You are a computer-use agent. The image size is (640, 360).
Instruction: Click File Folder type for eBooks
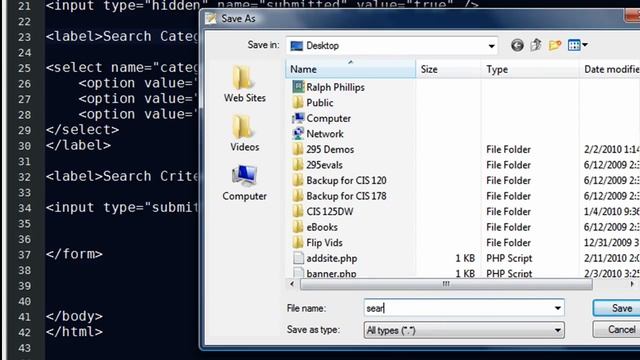(x=508, y=227)
